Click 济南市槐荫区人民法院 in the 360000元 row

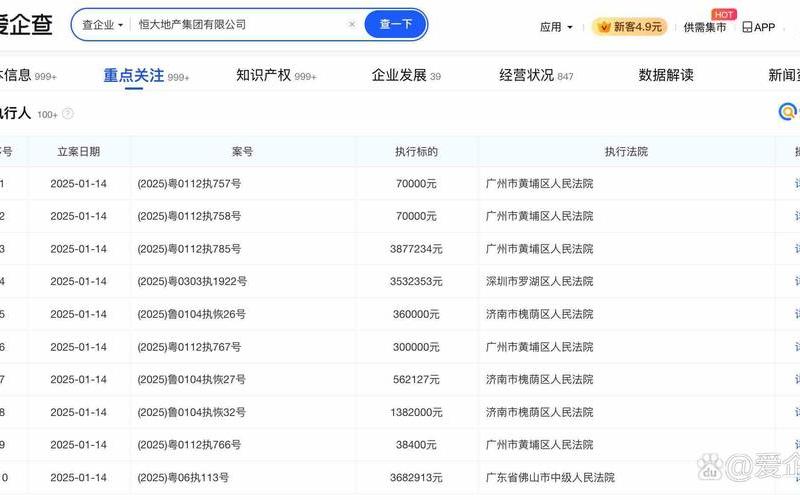pos(540,314)
